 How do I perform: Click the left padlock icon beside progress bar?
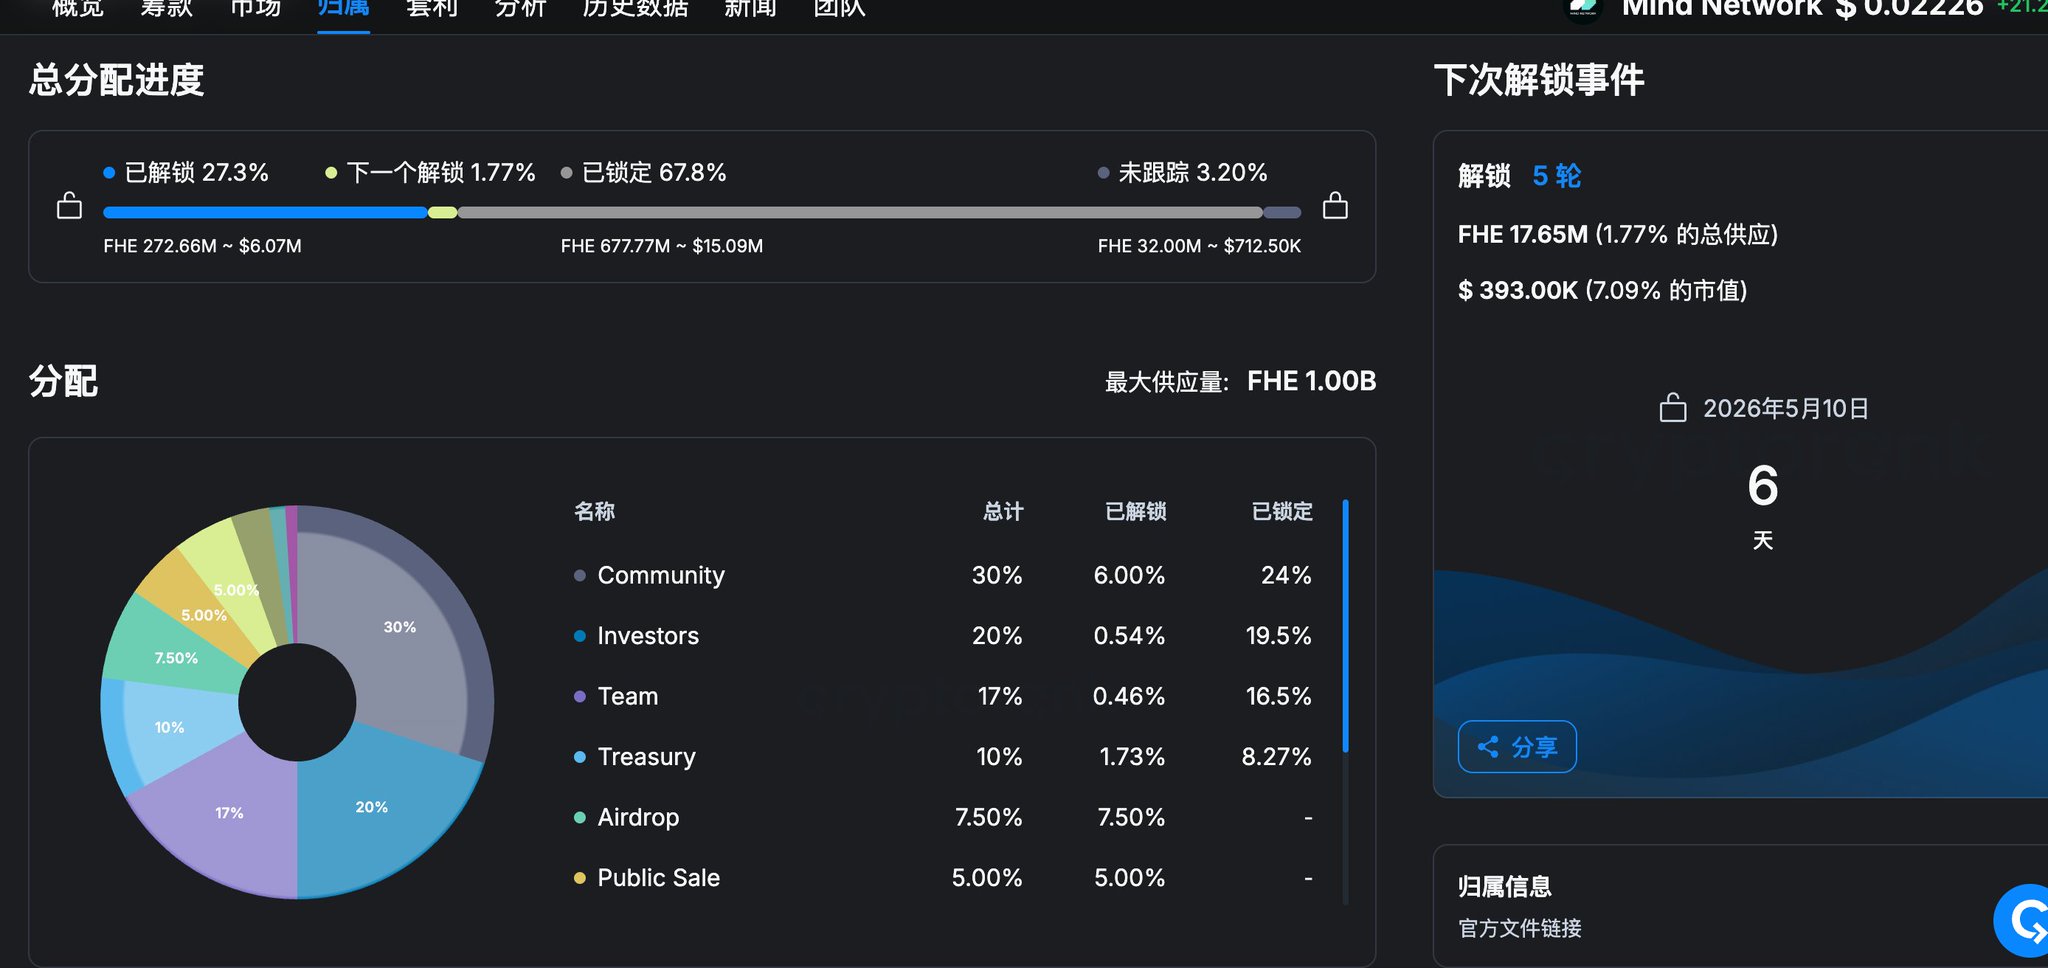[x=69, y=206]
